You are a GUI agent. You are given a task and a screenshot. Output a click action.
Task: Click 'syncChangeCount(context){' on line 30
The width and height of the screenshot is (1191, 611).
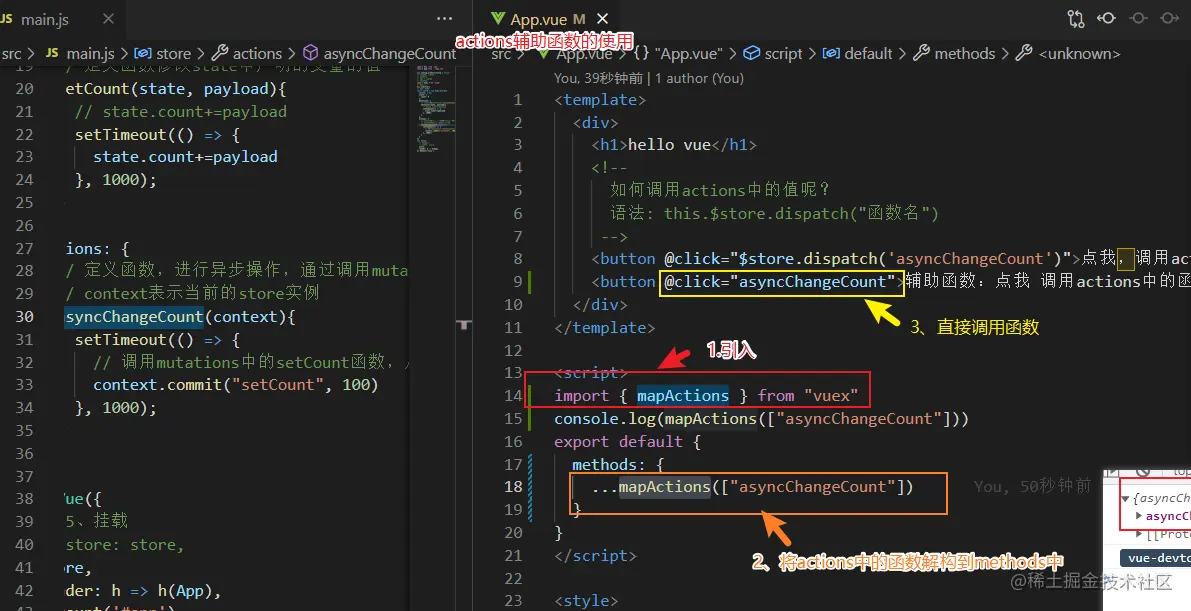click(x=180, y=317)
